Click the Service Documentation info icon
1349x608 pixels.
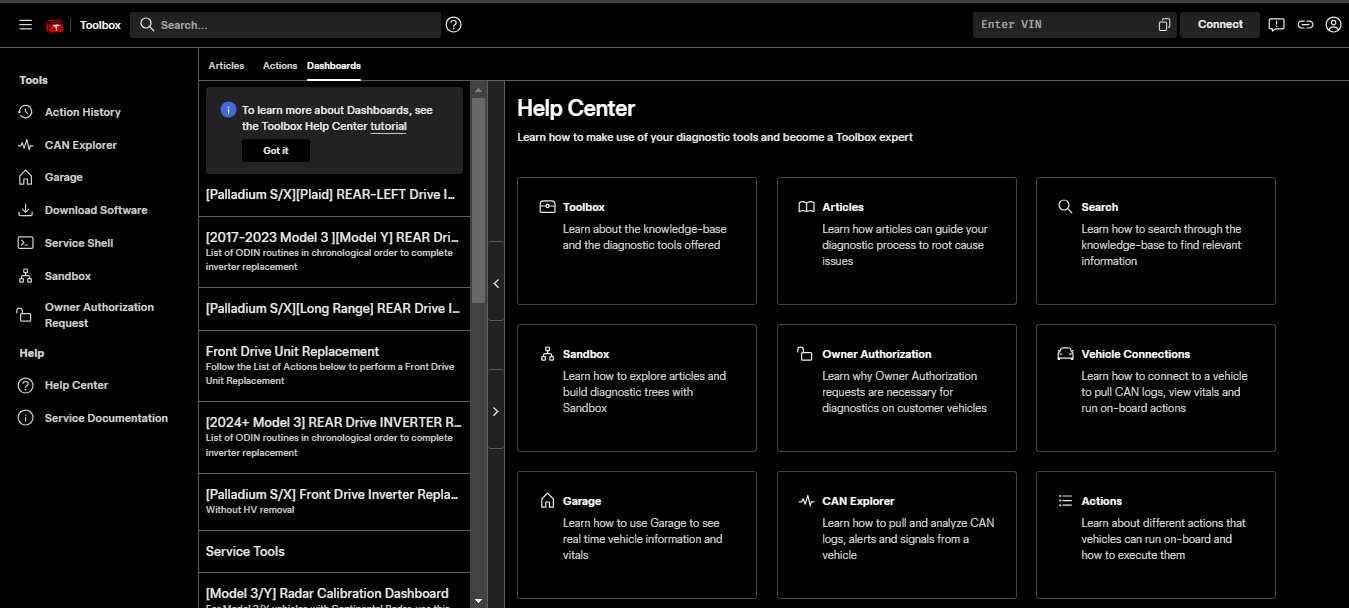[25, 418]
